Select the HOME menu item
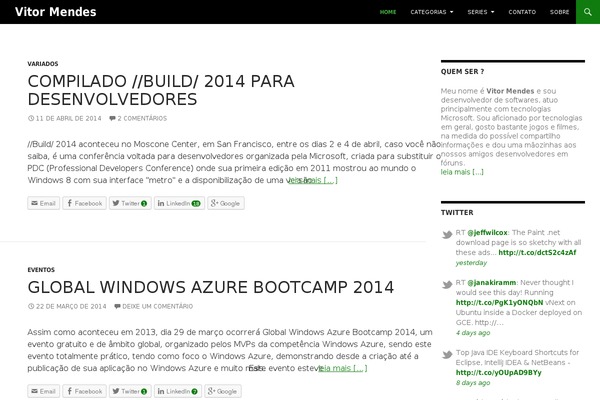600x400 pixels. [x=388, y=12]
